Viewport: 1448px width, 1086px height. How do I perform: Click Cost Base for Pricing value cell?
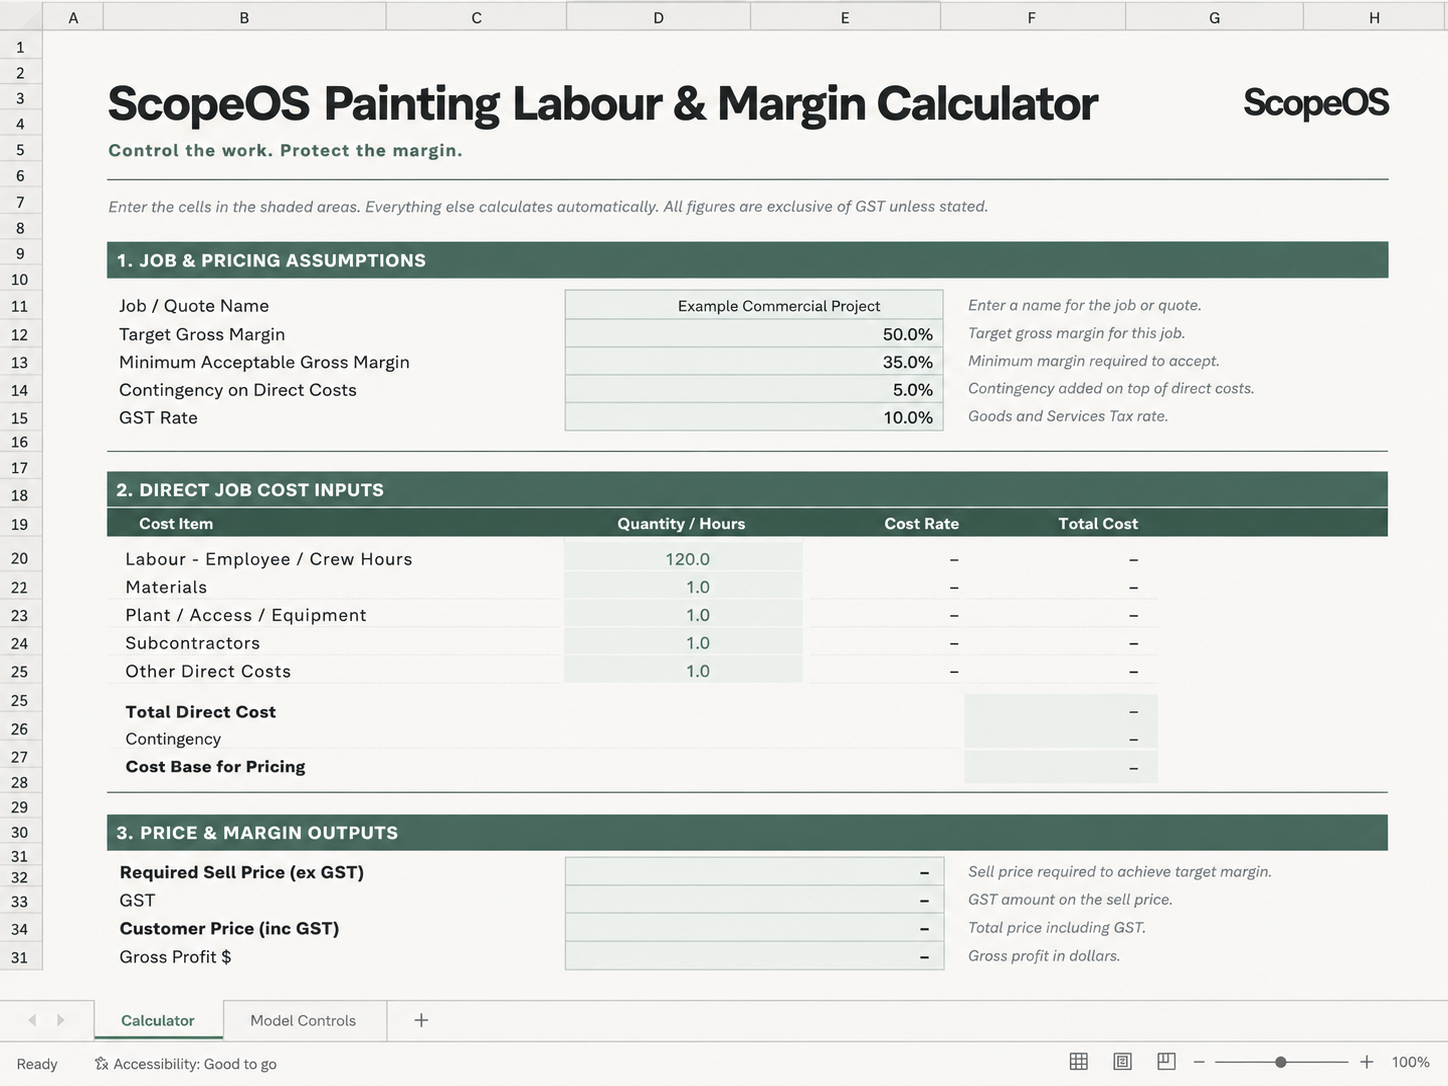click(x=1060, y=767)
